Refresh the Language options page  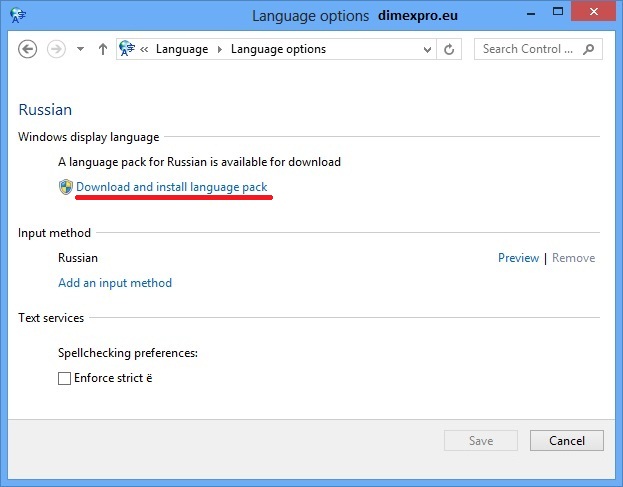point(449,49)
